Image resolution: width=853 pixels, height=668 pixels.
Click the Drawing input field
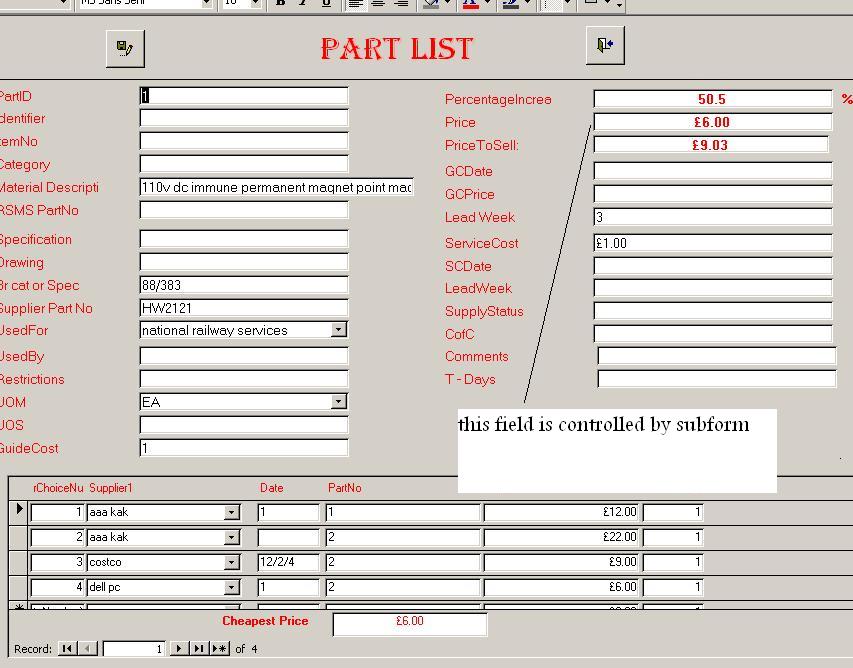pyautogui.click(x=244, y=262)
